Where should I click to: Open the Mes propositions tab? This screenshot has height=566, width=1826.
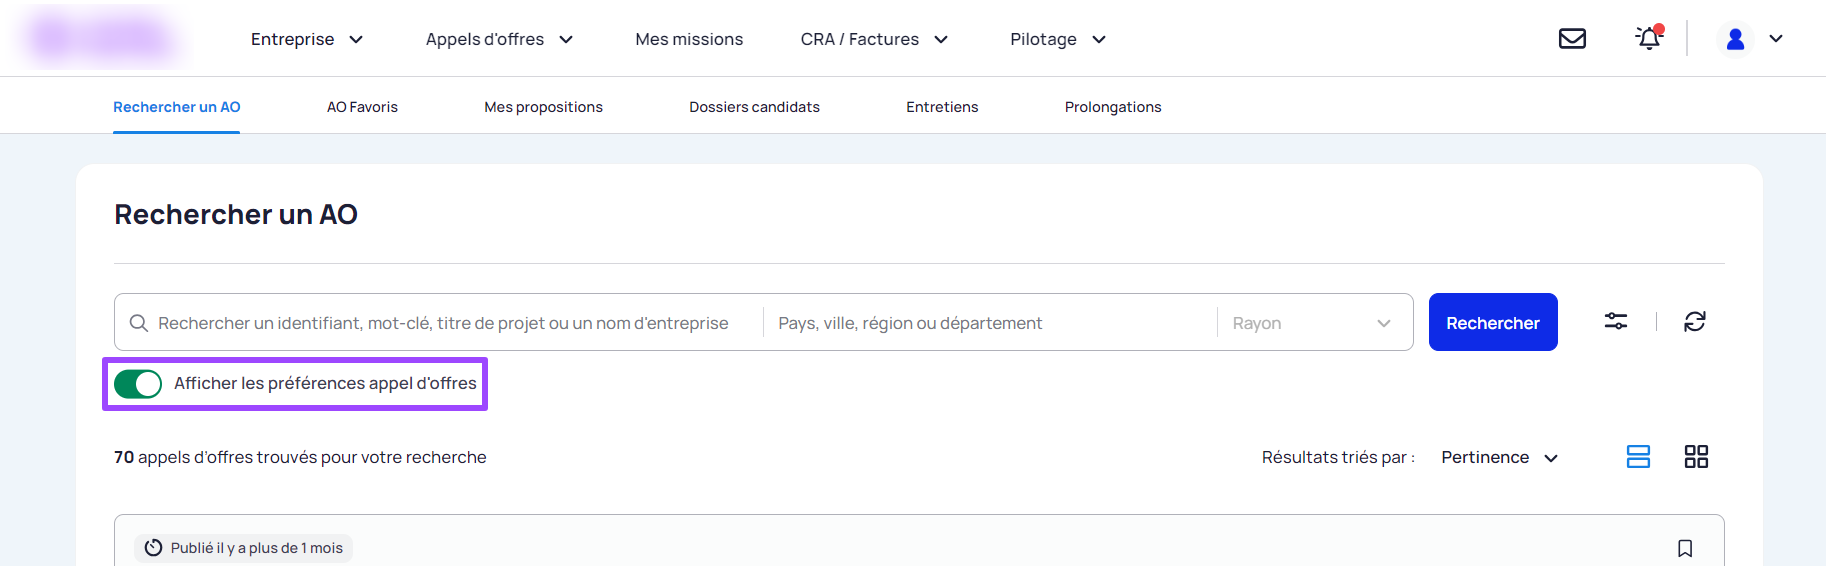(x=543, y=107)
